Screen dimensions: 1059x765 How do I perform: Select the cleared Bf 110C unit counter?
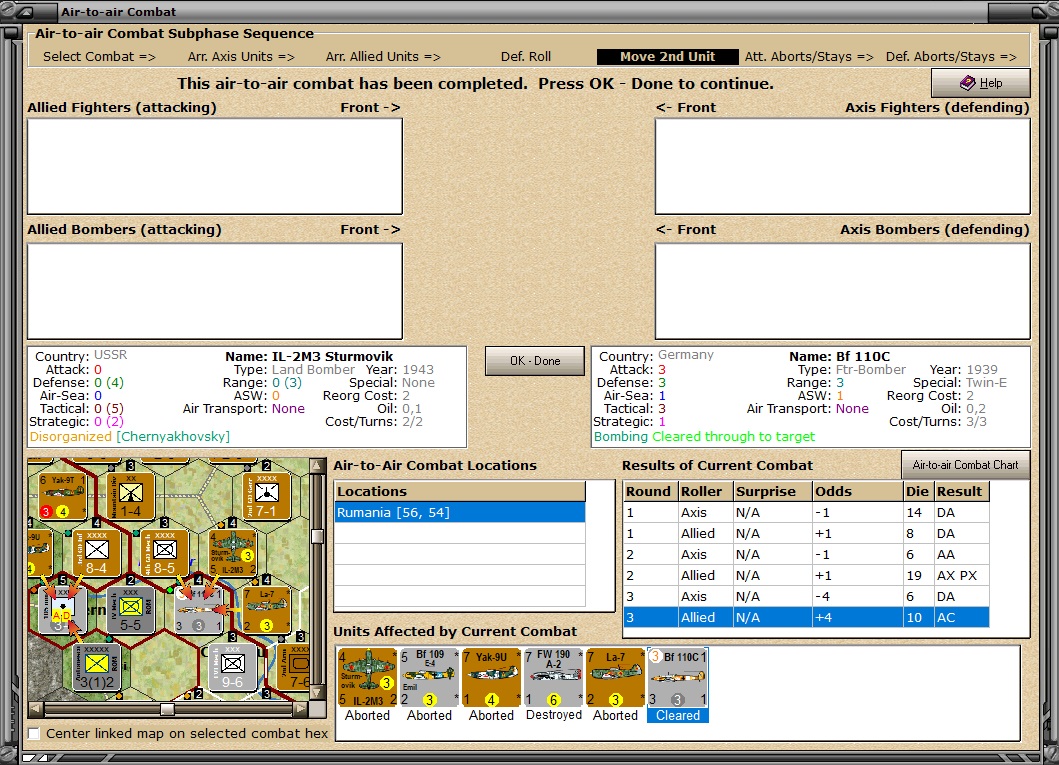[677, 675]
